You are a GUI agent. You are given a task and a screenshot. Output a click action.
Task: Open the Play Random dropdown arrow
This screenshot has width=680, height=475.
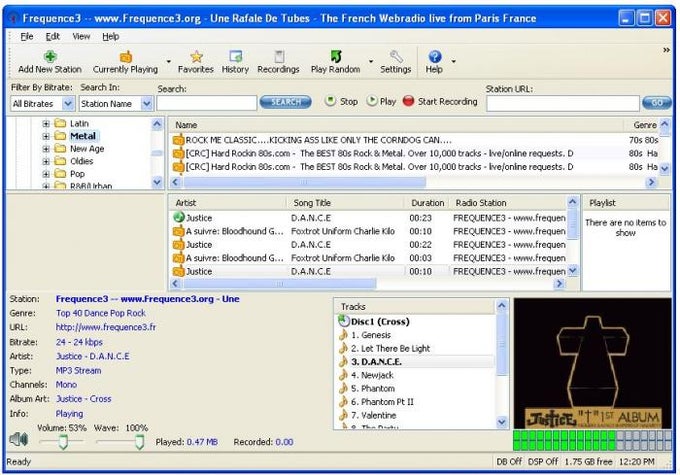coord(371,62)
